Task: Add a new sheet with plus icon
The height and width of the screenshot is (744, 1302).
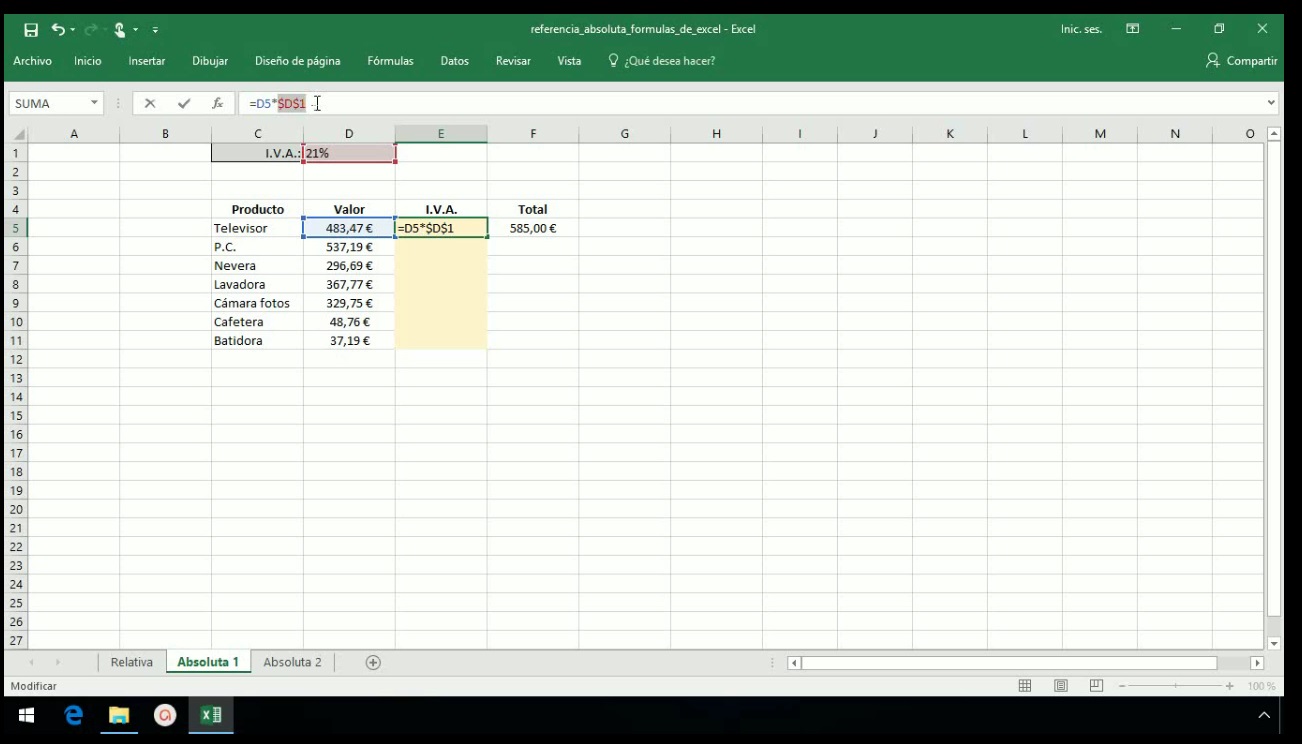Action: coord(373,662)
